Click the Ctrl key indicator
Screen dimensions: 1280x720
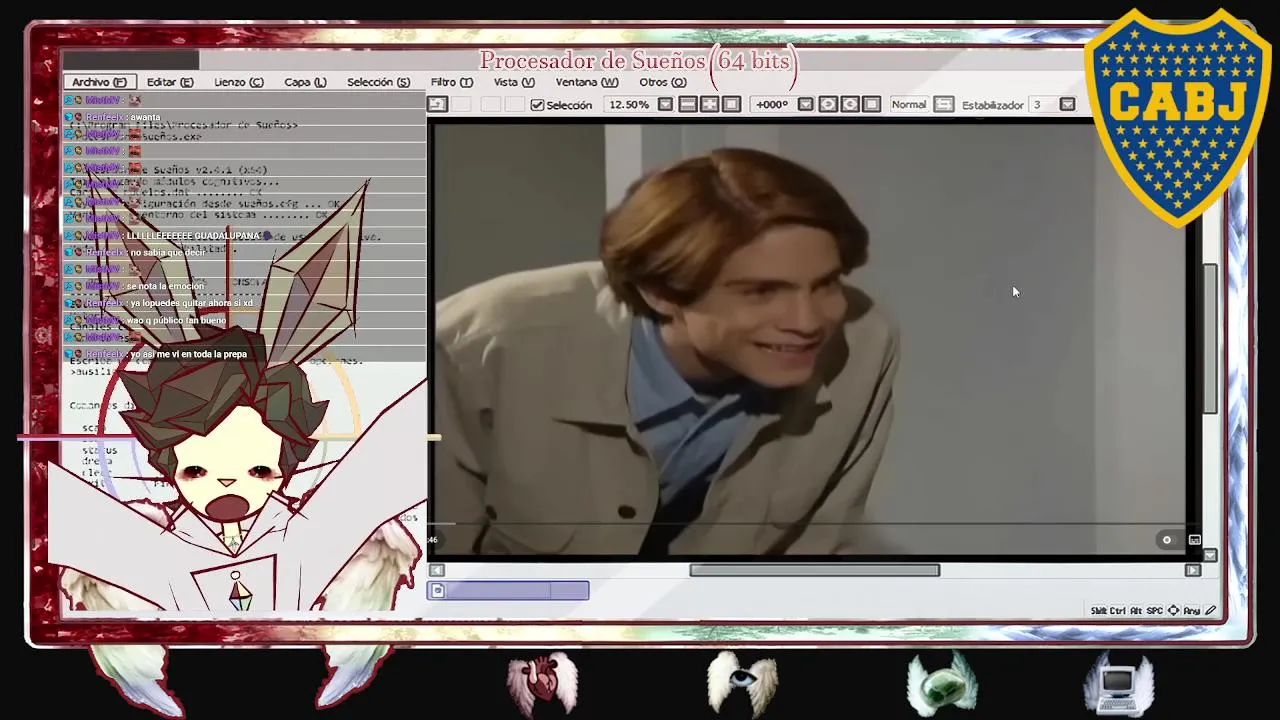tap(1119, 611)
